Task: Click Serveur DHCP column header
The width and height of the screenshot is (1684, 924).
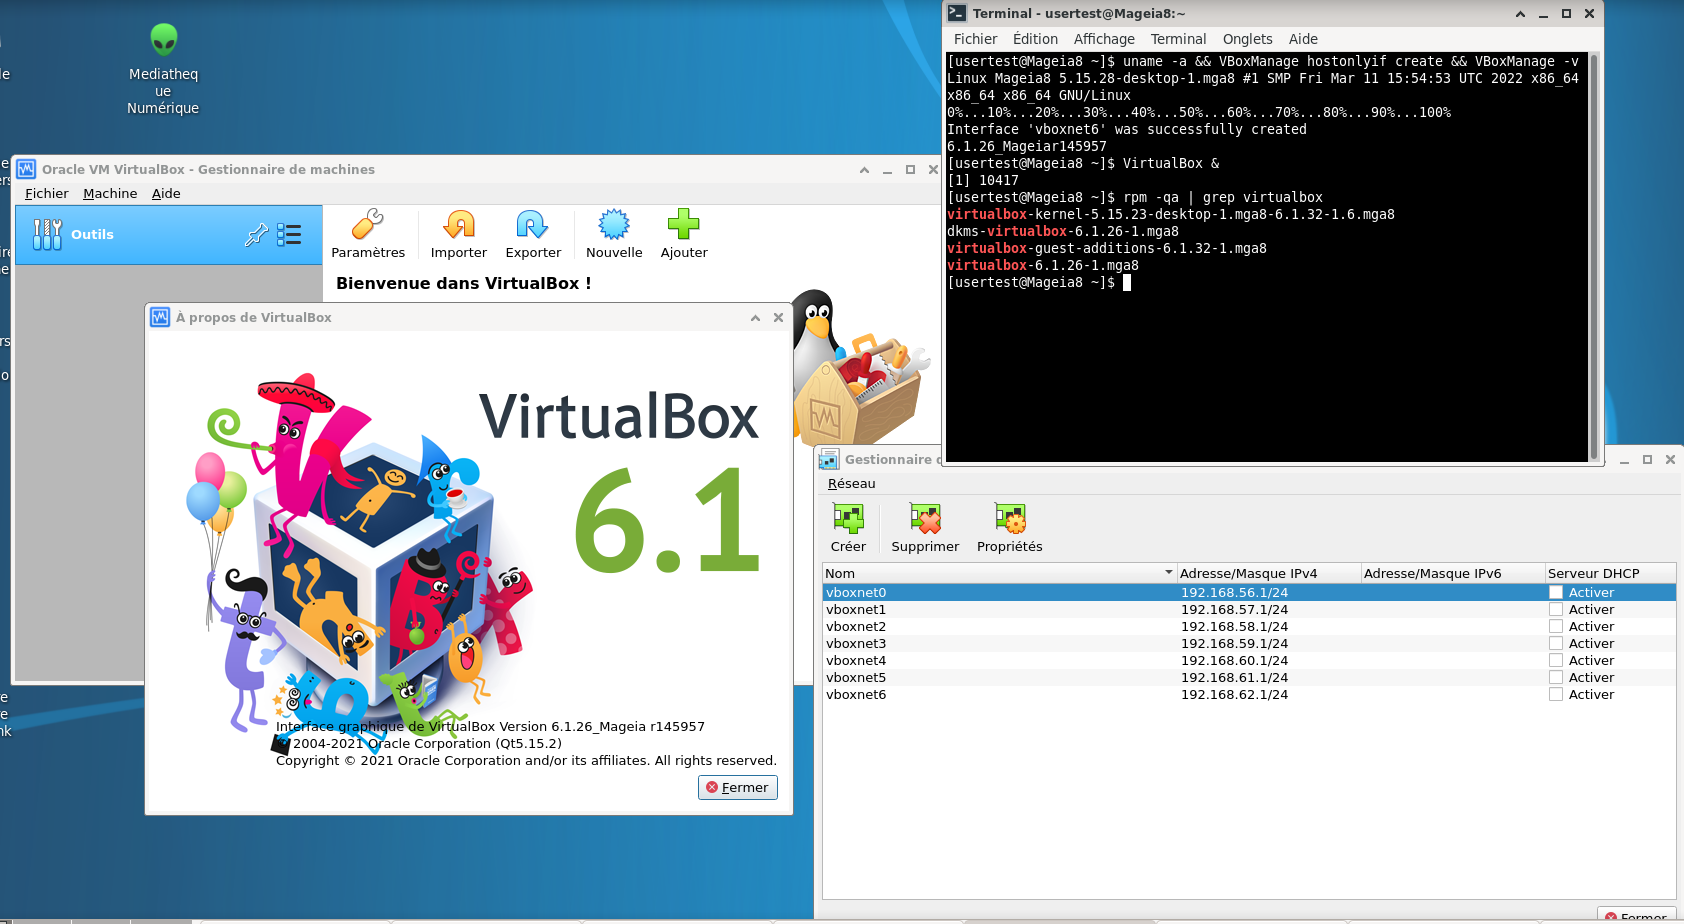Action: pyautogui.click(x=1610, y=573)
